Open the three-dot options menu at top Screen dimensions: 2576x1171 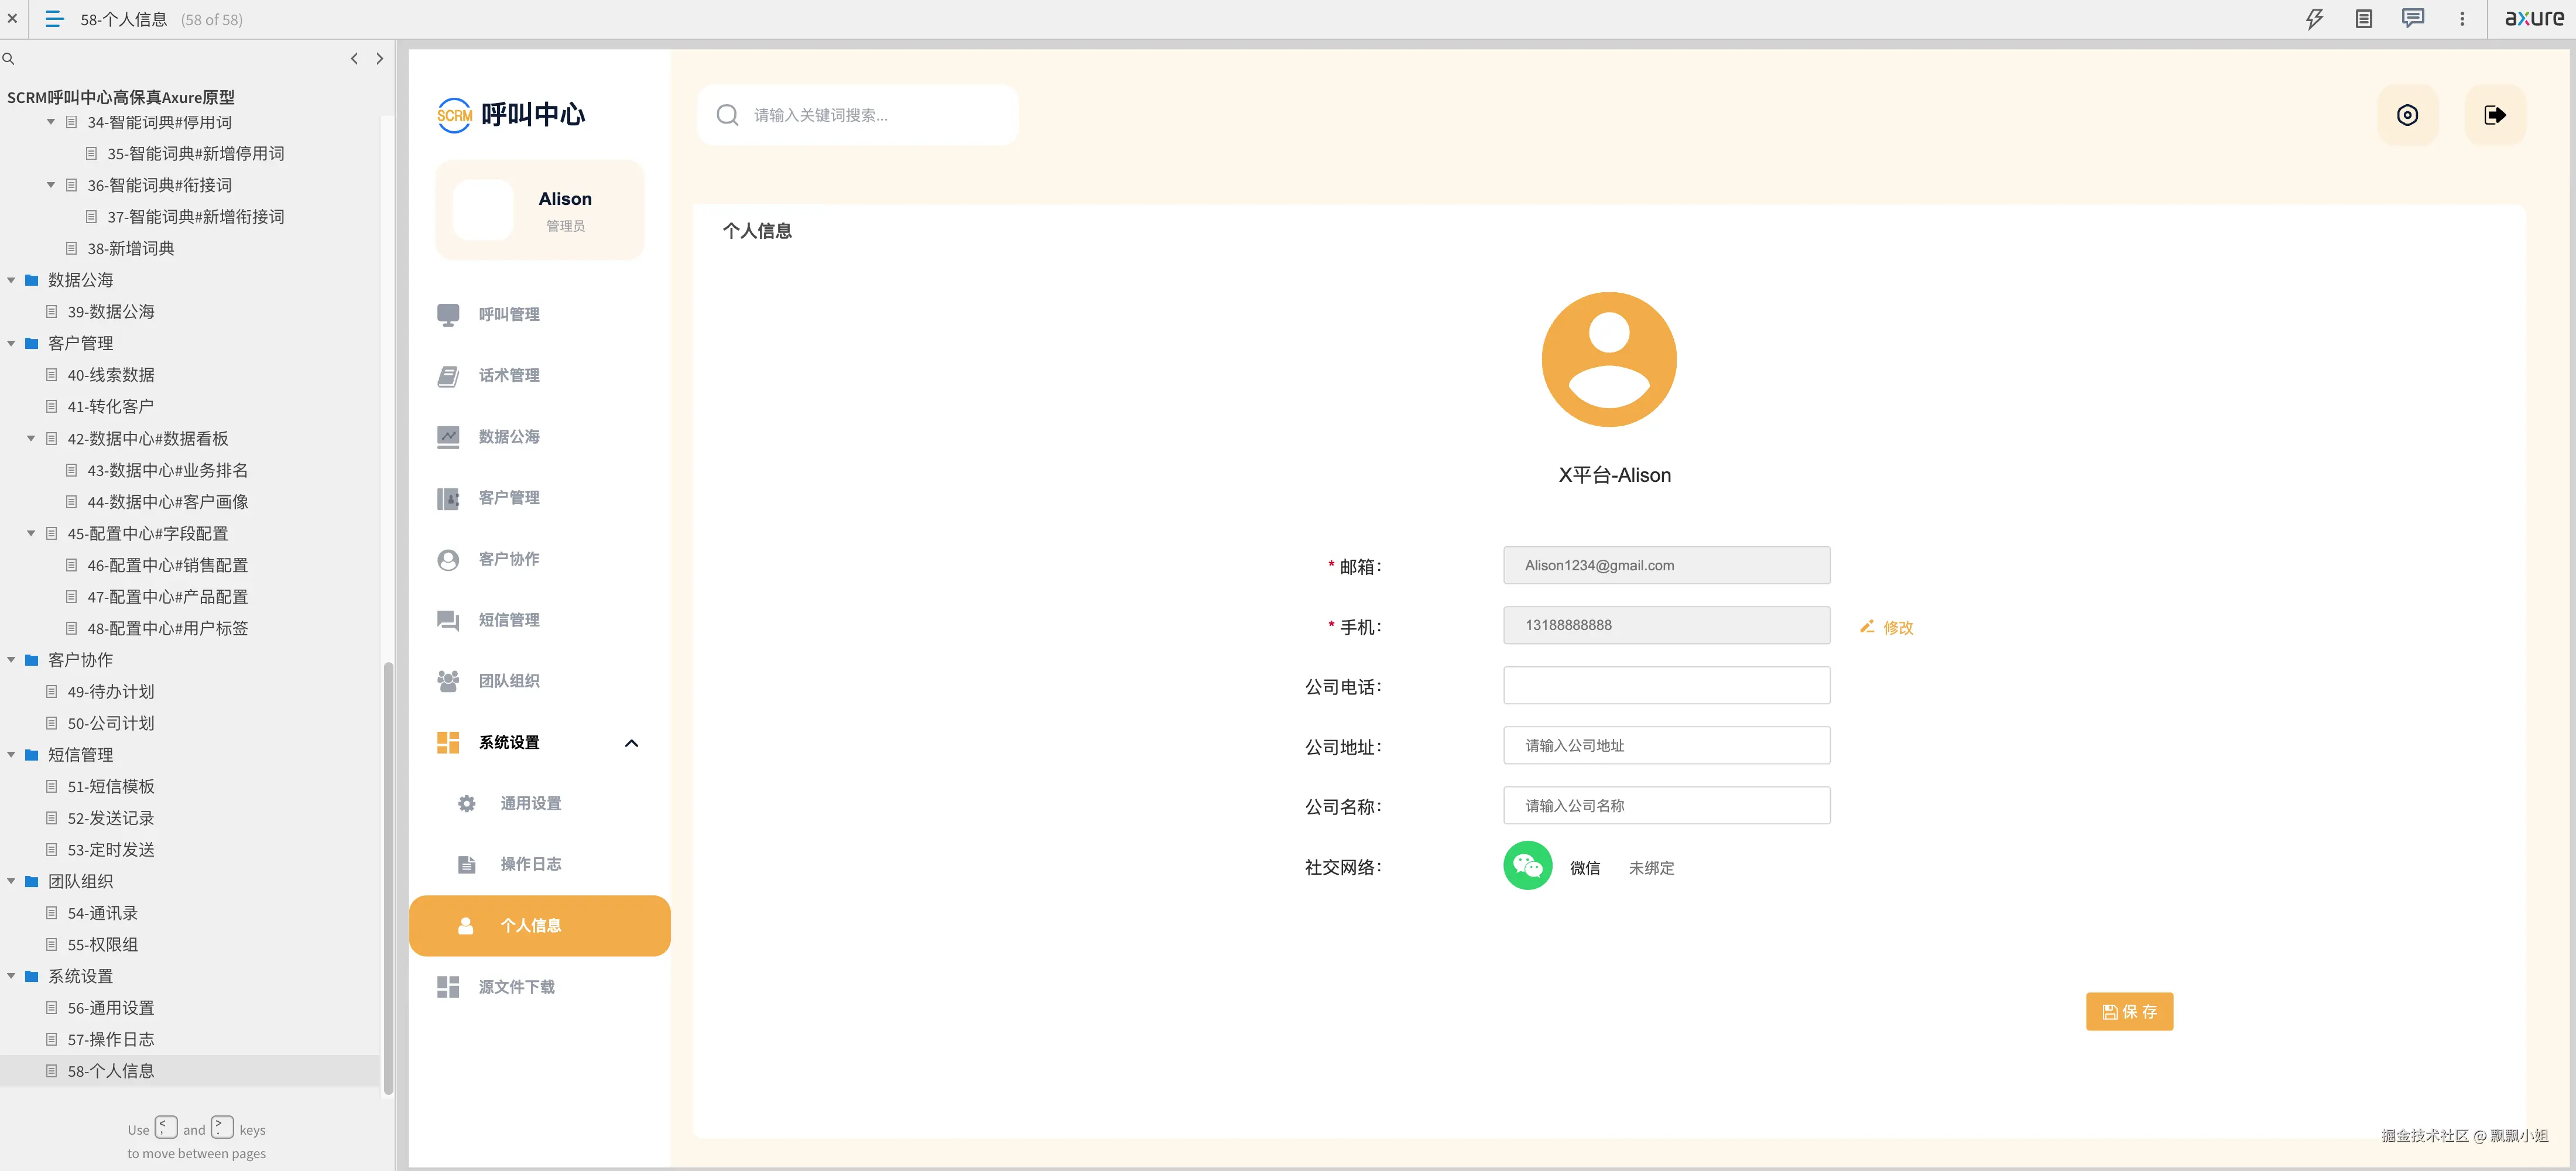pyautogui.click(x=2462, y=19)
